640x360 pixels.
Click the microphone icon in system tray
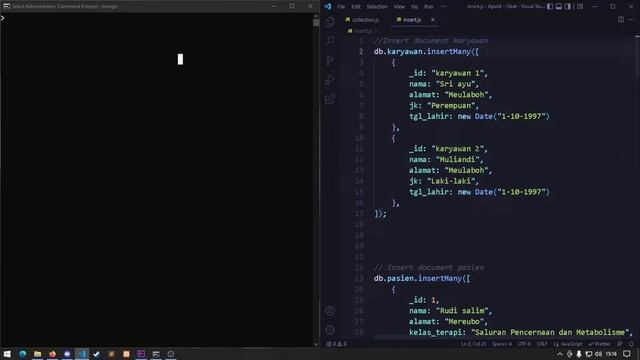(579, 354)
